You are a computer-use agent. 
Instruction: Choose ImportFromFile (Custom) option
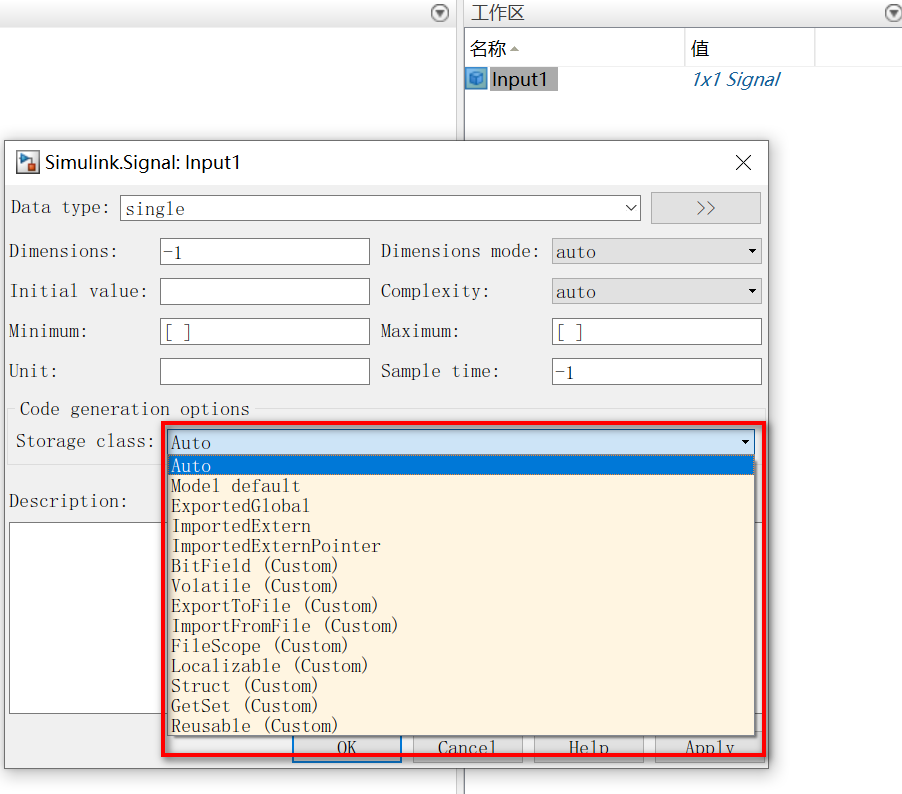pyautogui.click(x=461, y=625)
